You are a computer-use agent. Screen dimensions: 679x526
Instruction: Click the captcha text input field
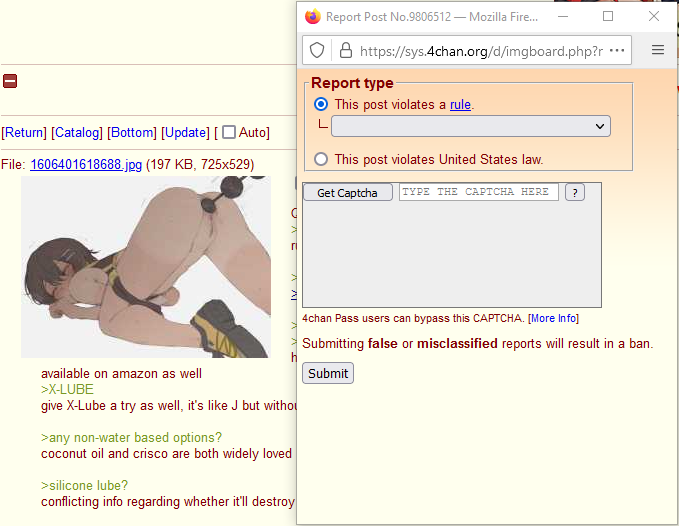[x=479, y=192]
